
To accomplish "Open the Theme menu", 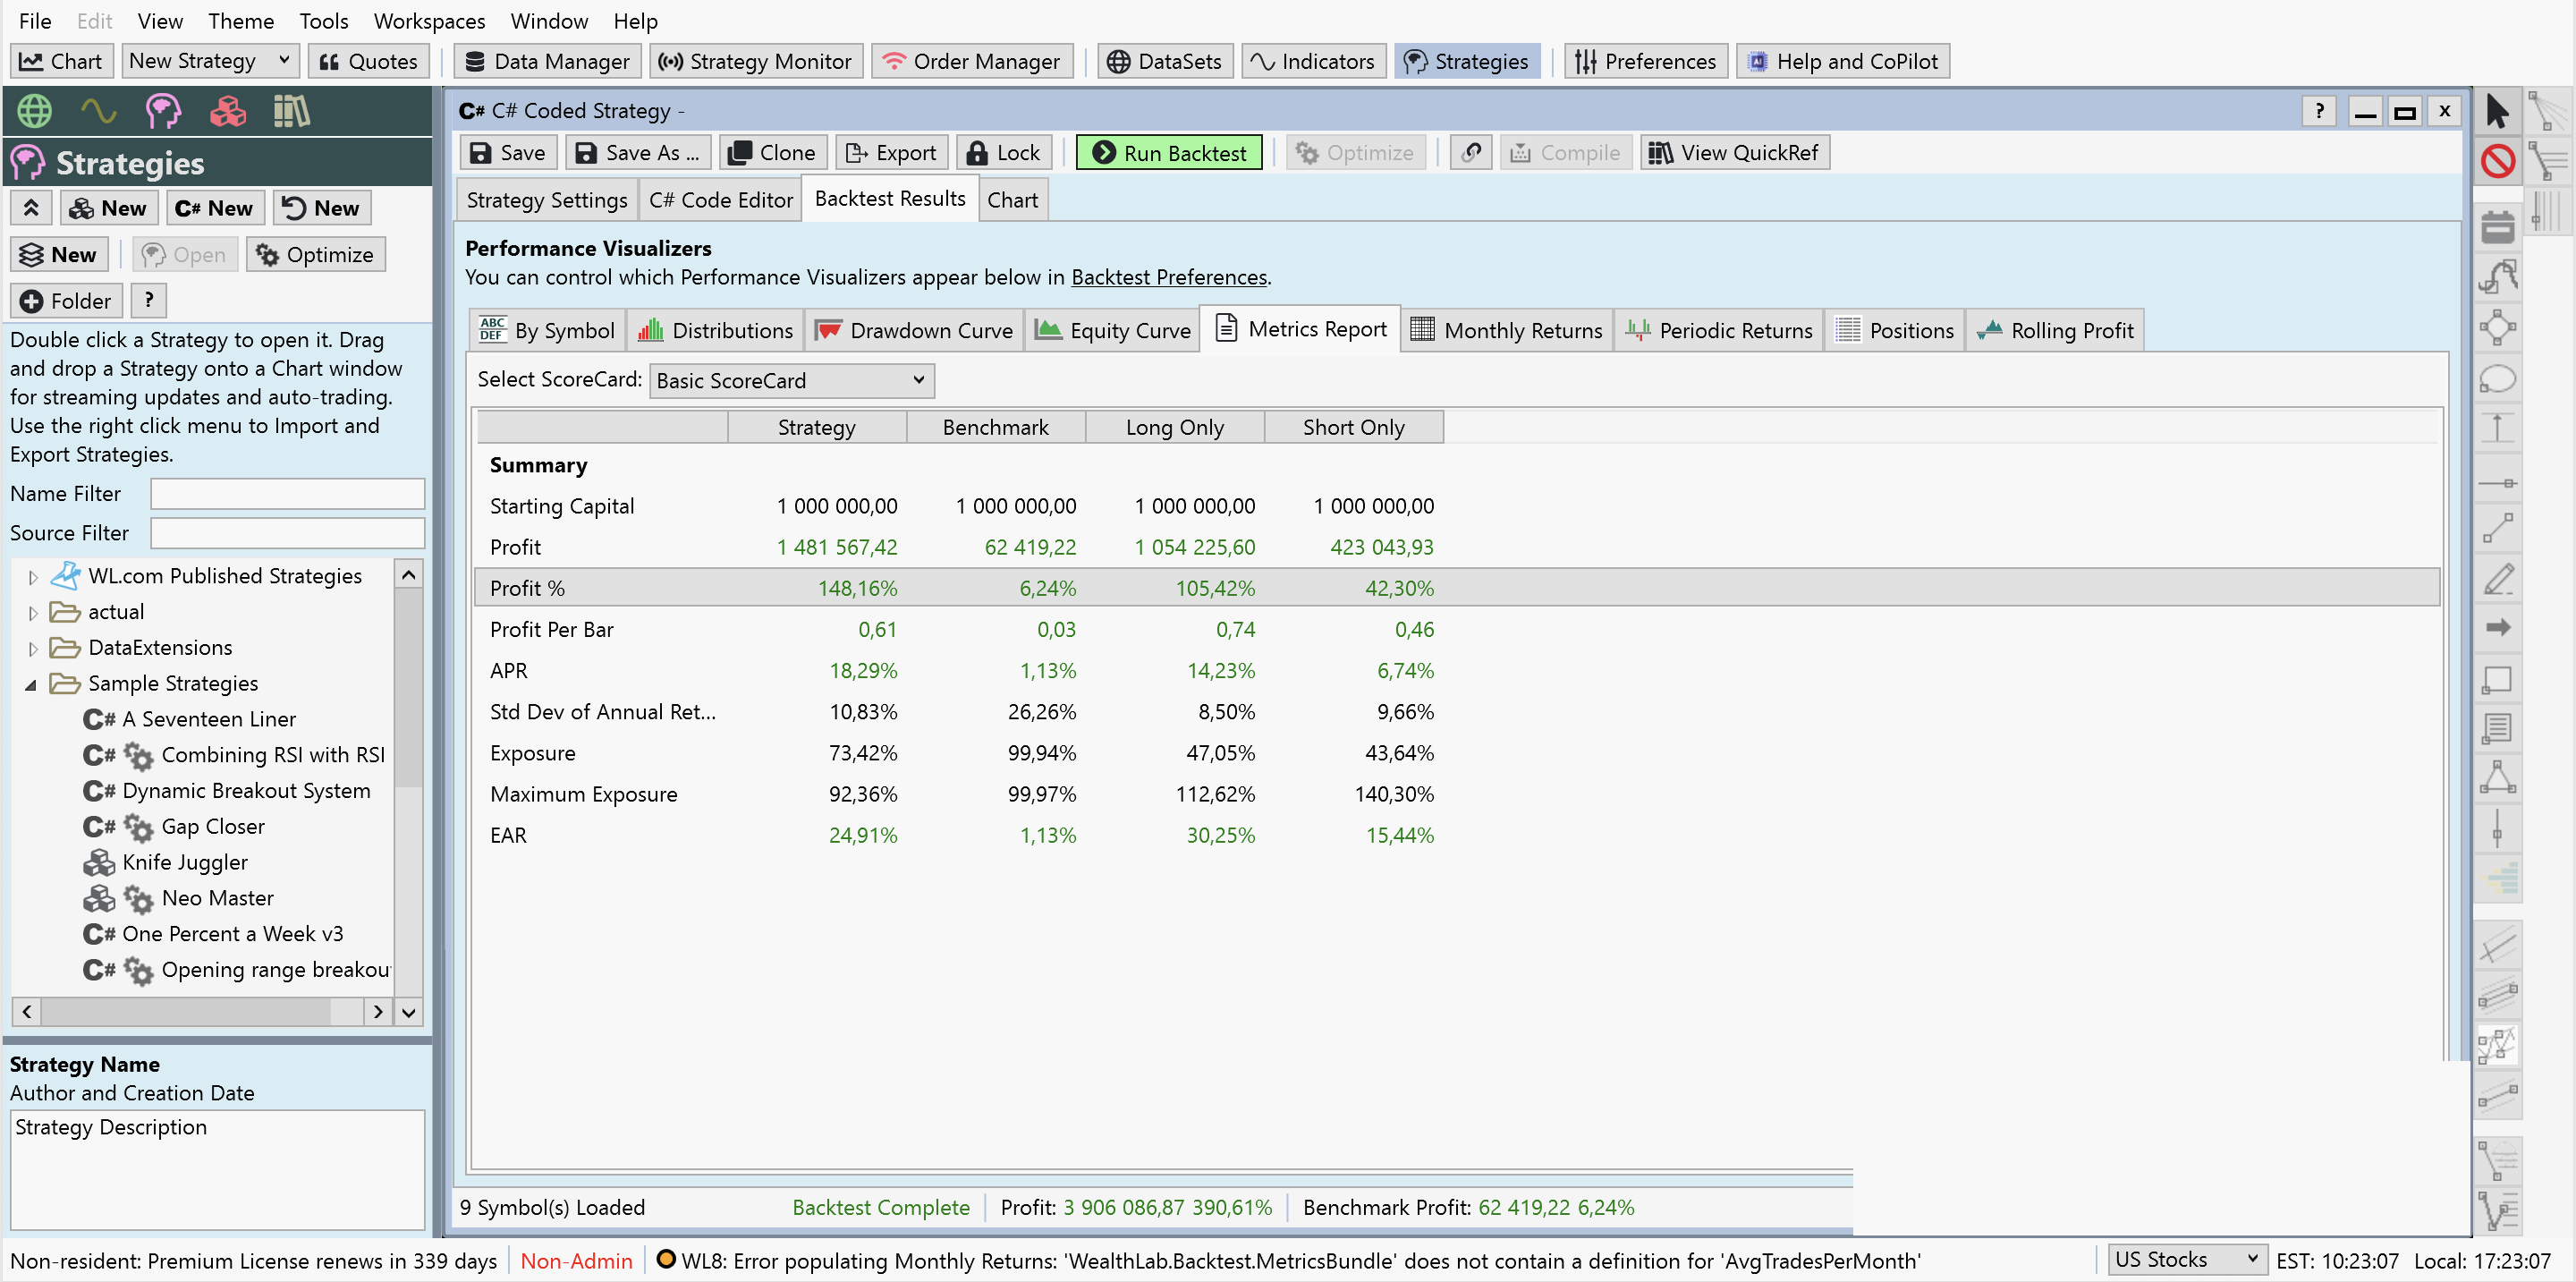I will [241, 21].
